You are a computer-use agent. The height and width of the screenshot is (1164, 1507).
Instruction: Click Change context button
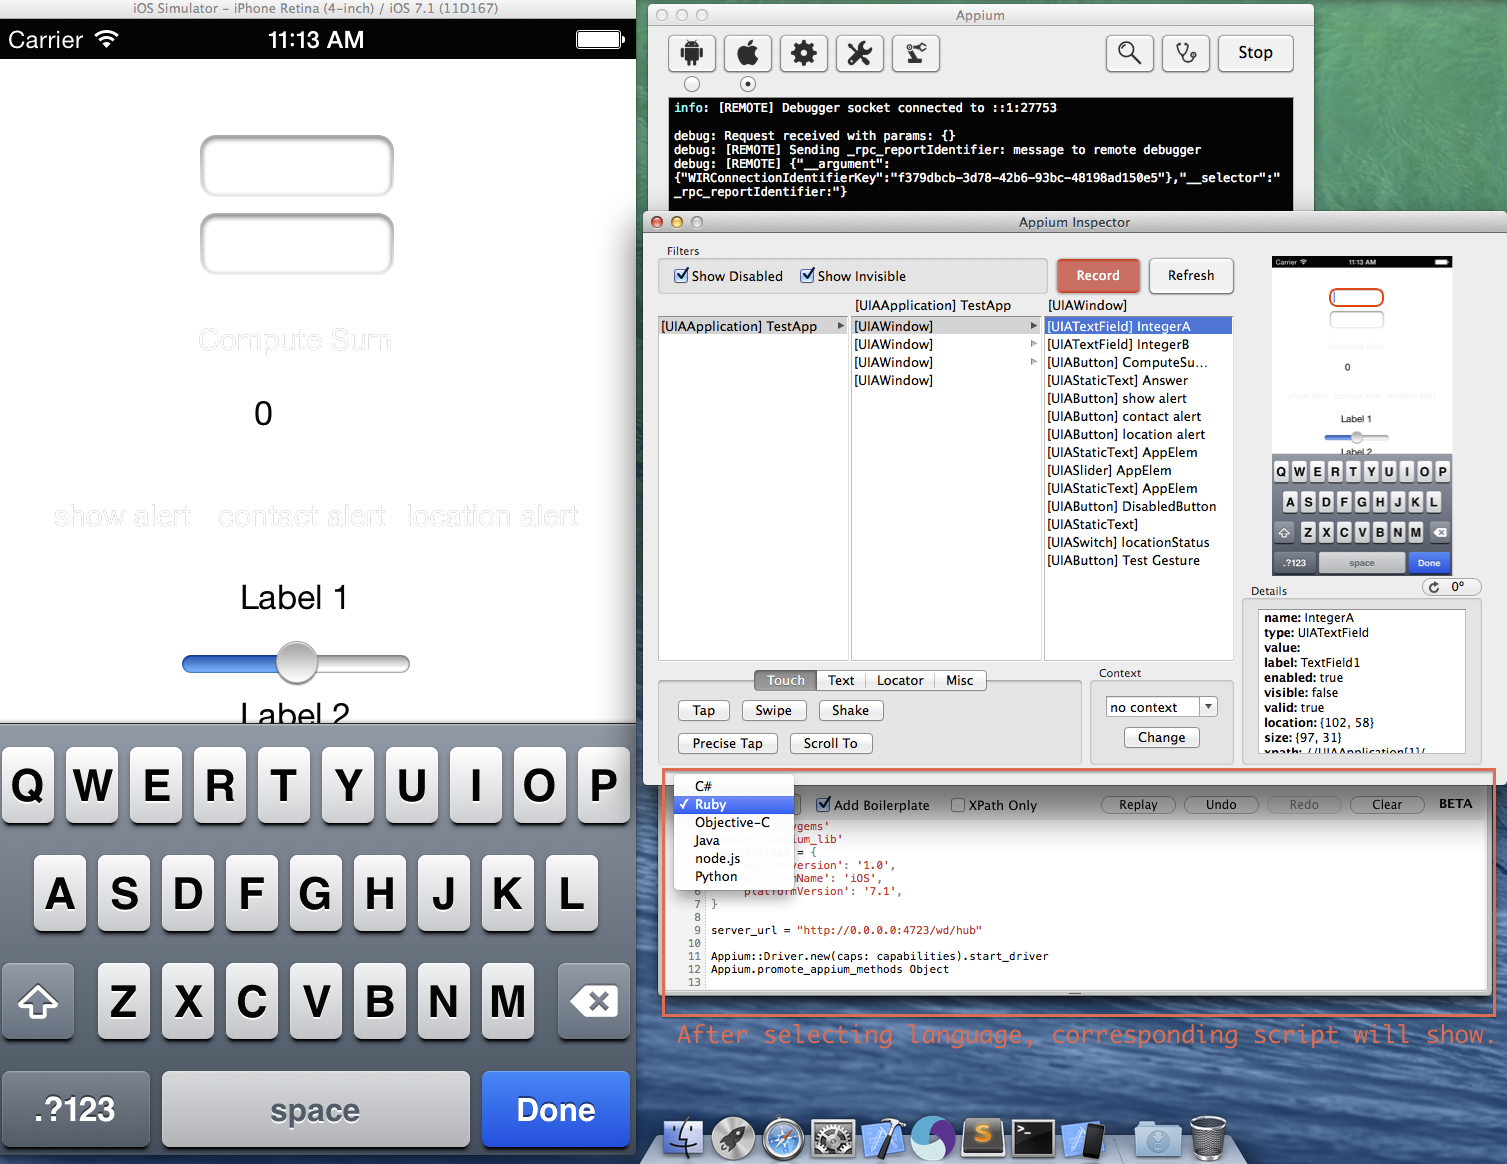tap(1161, 737)
